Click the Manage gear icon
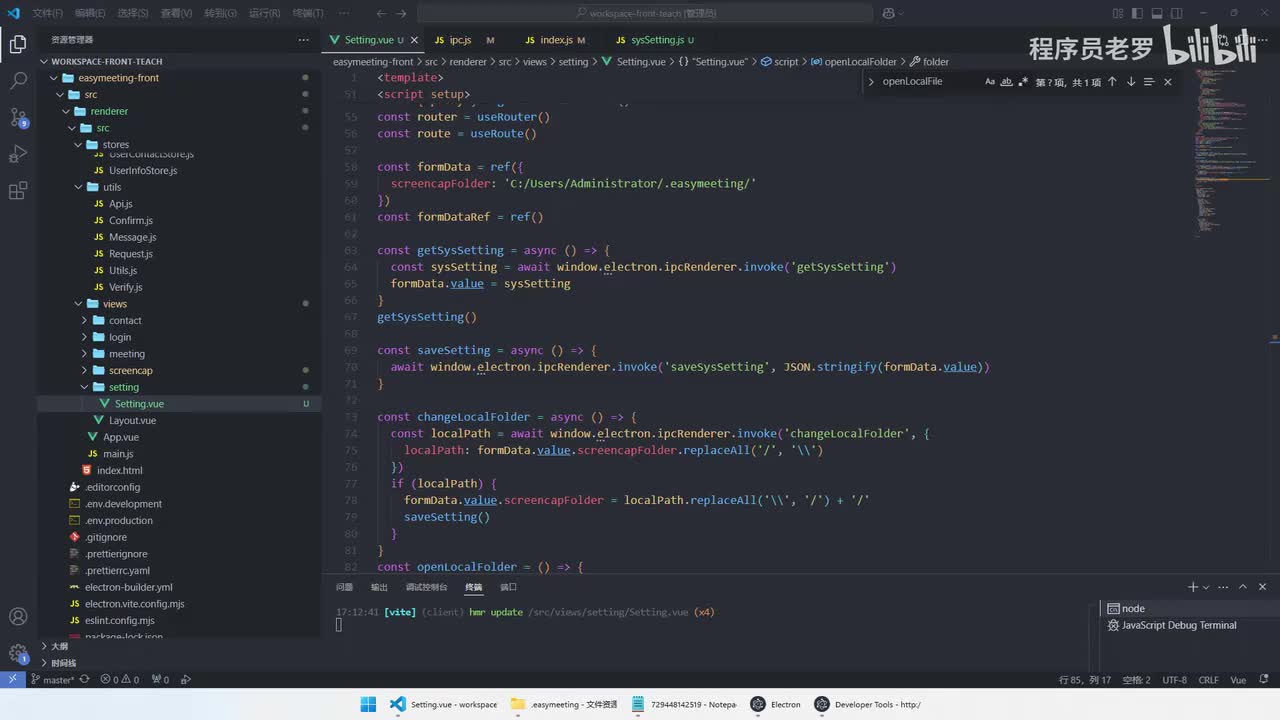 (x=18, y=653)
